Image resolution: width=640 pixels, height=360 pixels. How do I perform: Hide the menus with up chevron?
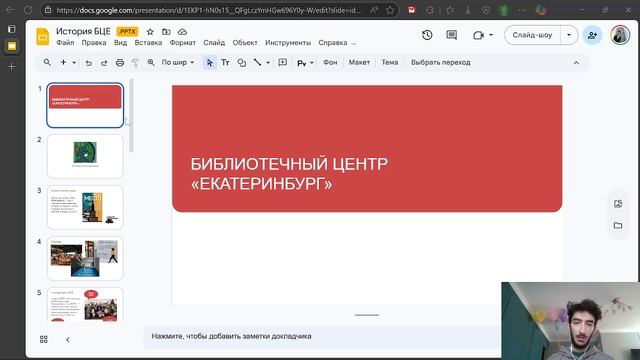click(x=576, y=62)
